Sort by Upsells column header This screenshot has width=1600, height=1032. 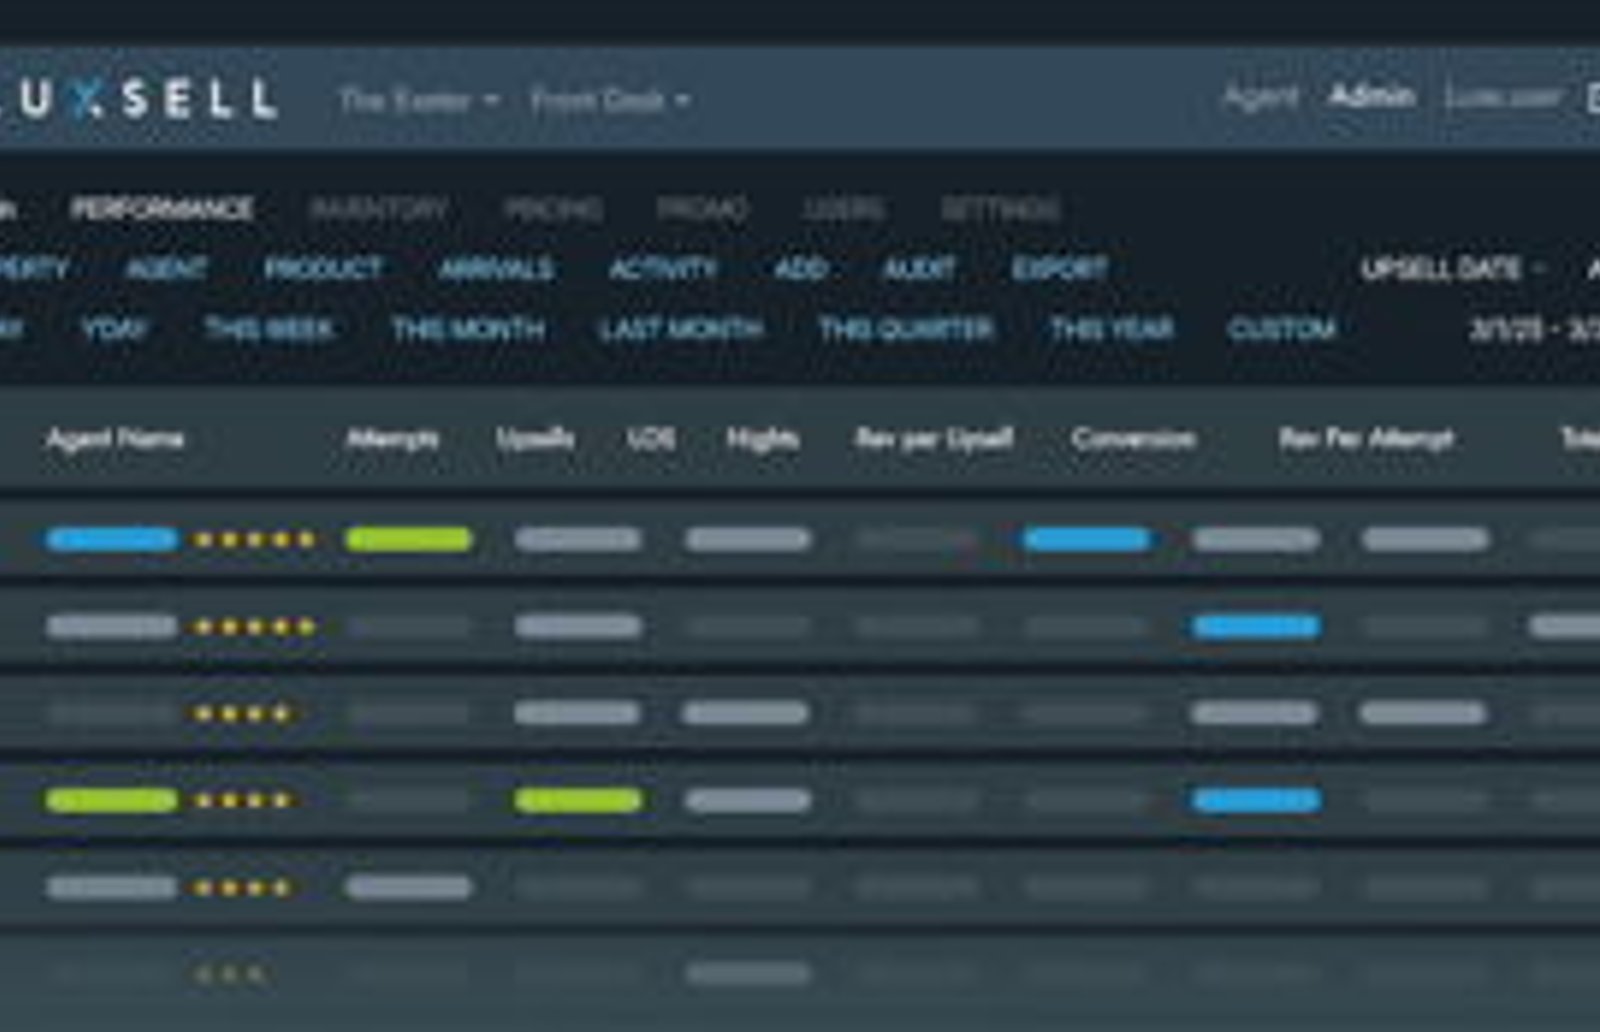pos(535,438)
